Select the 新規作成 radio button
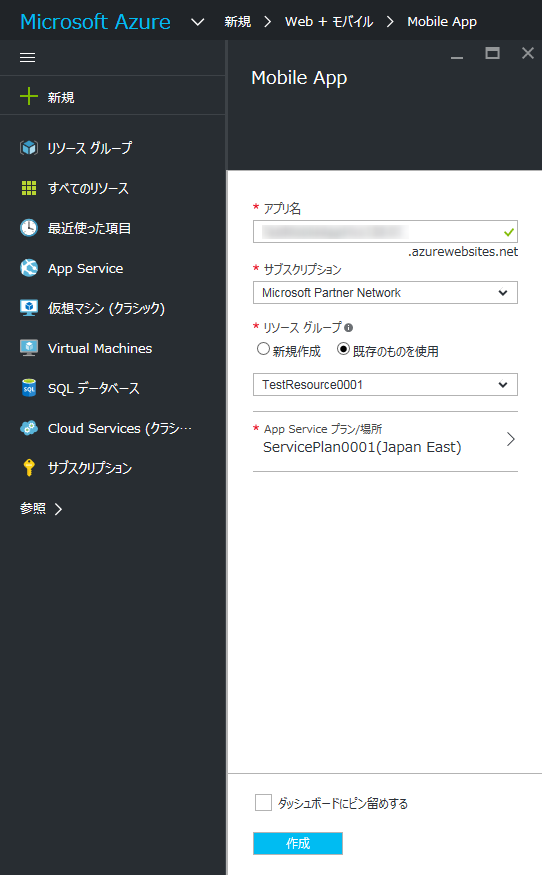This screenshot has width=542, height=875. (x=263, y=349)
